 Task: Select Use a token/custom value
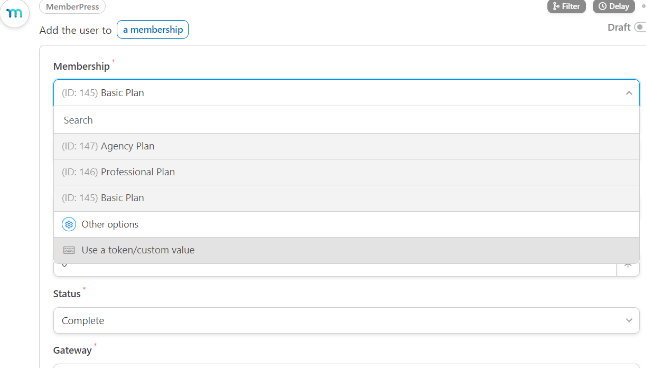[x=346, y=250]
